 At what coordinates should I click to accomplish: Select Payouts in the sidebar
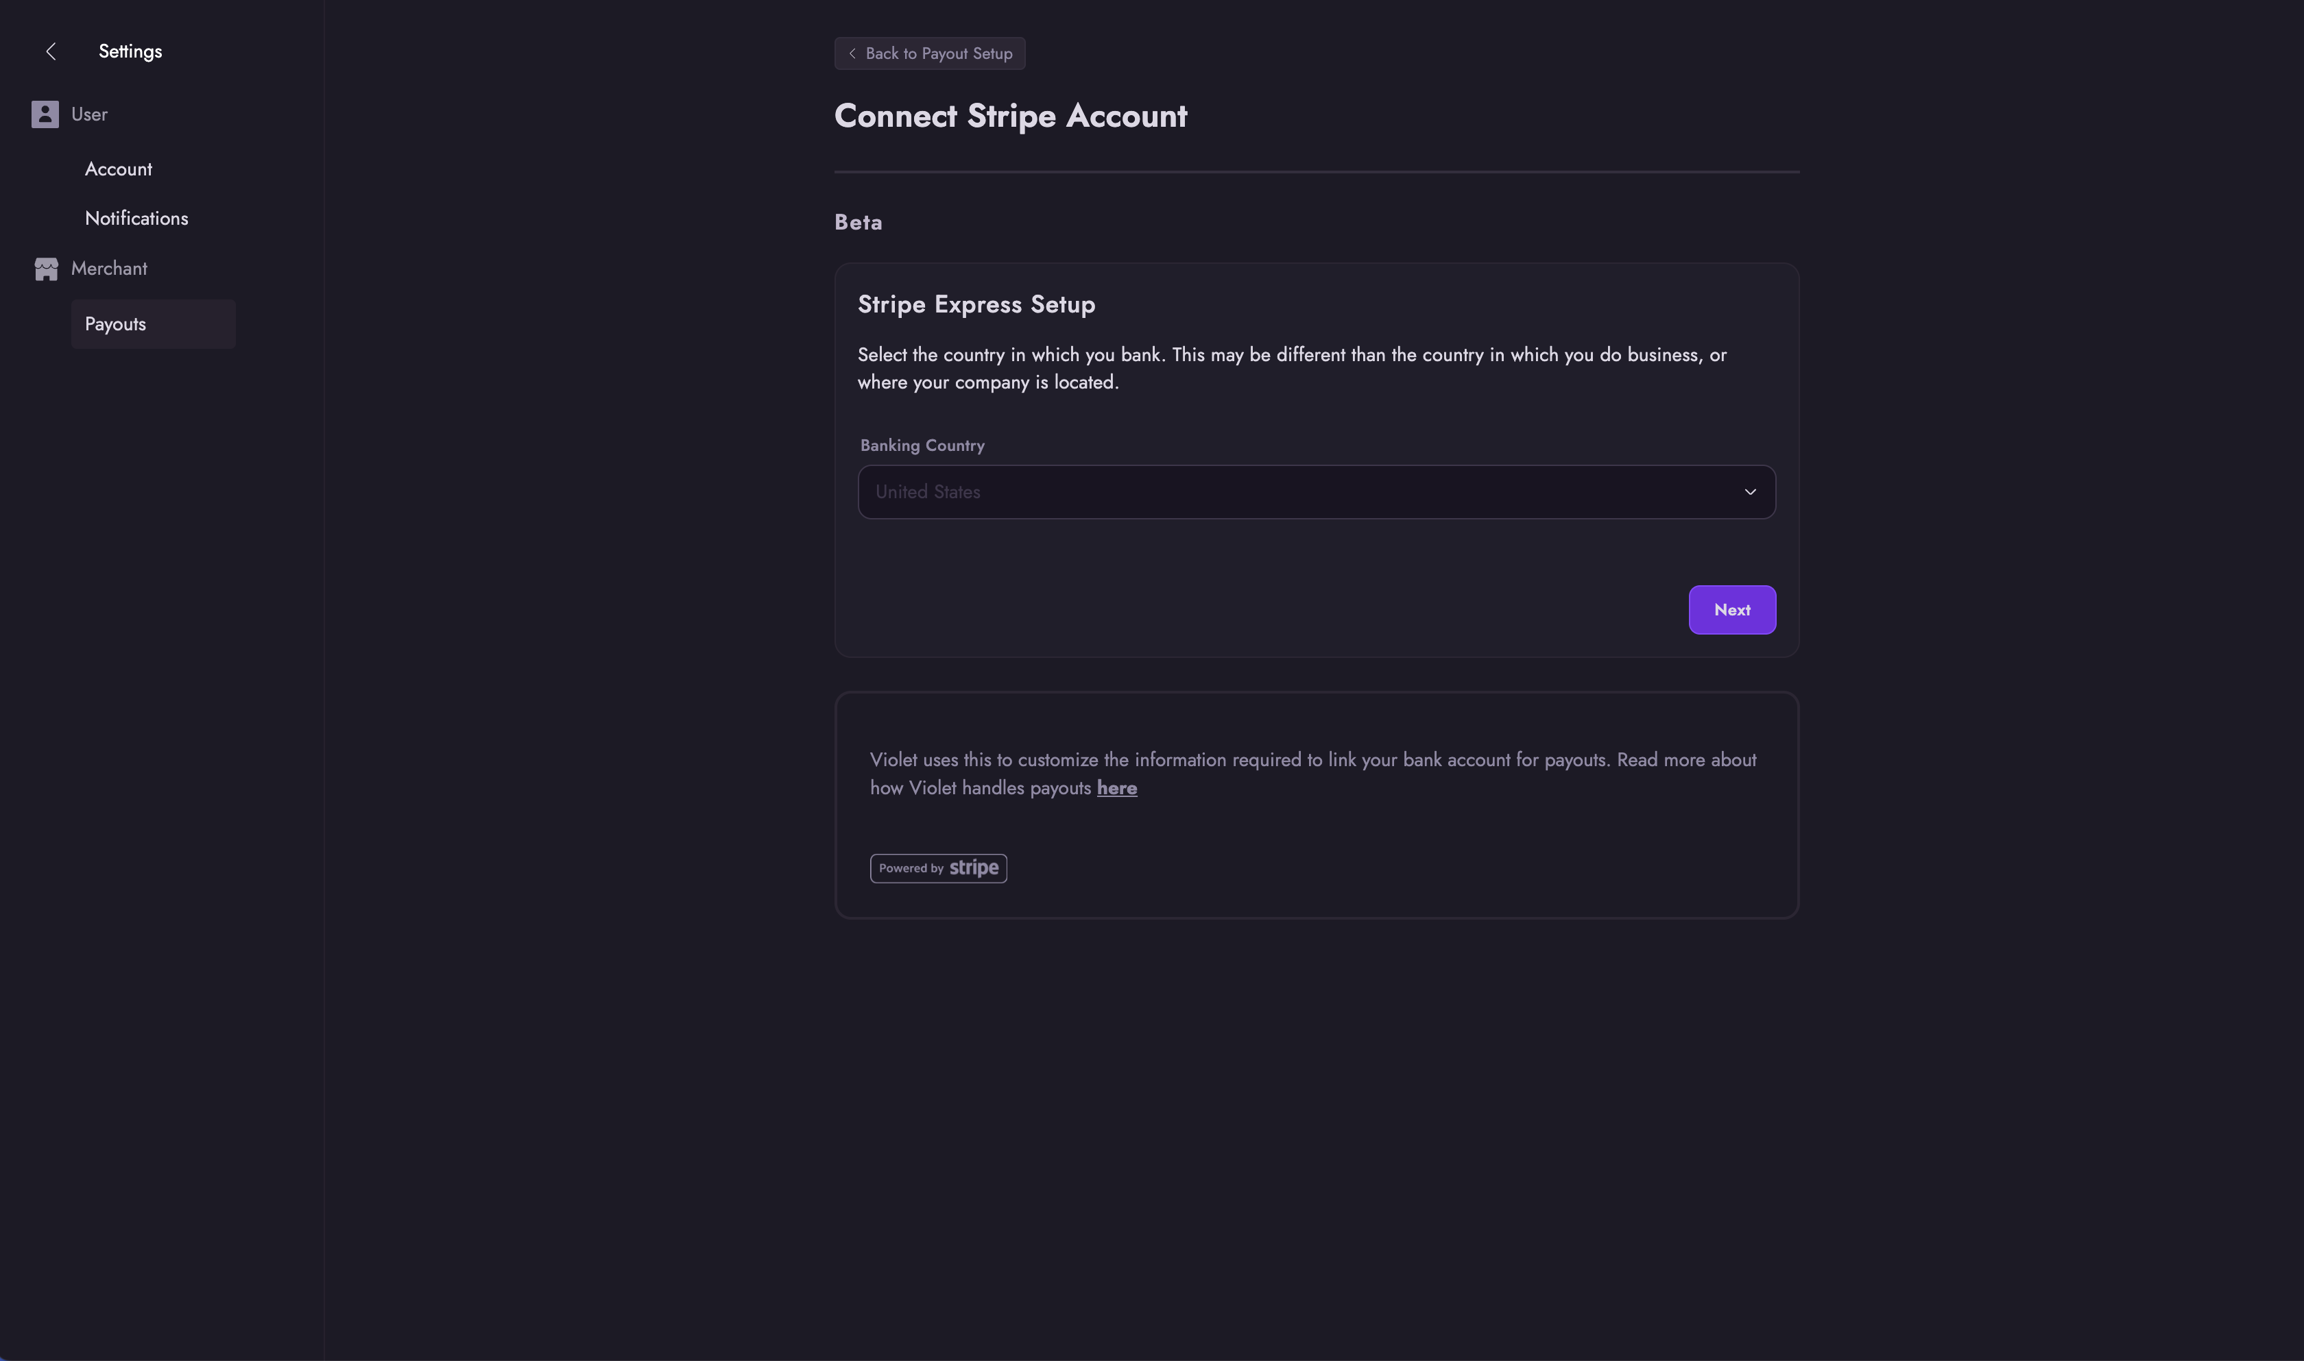(115, 324)
